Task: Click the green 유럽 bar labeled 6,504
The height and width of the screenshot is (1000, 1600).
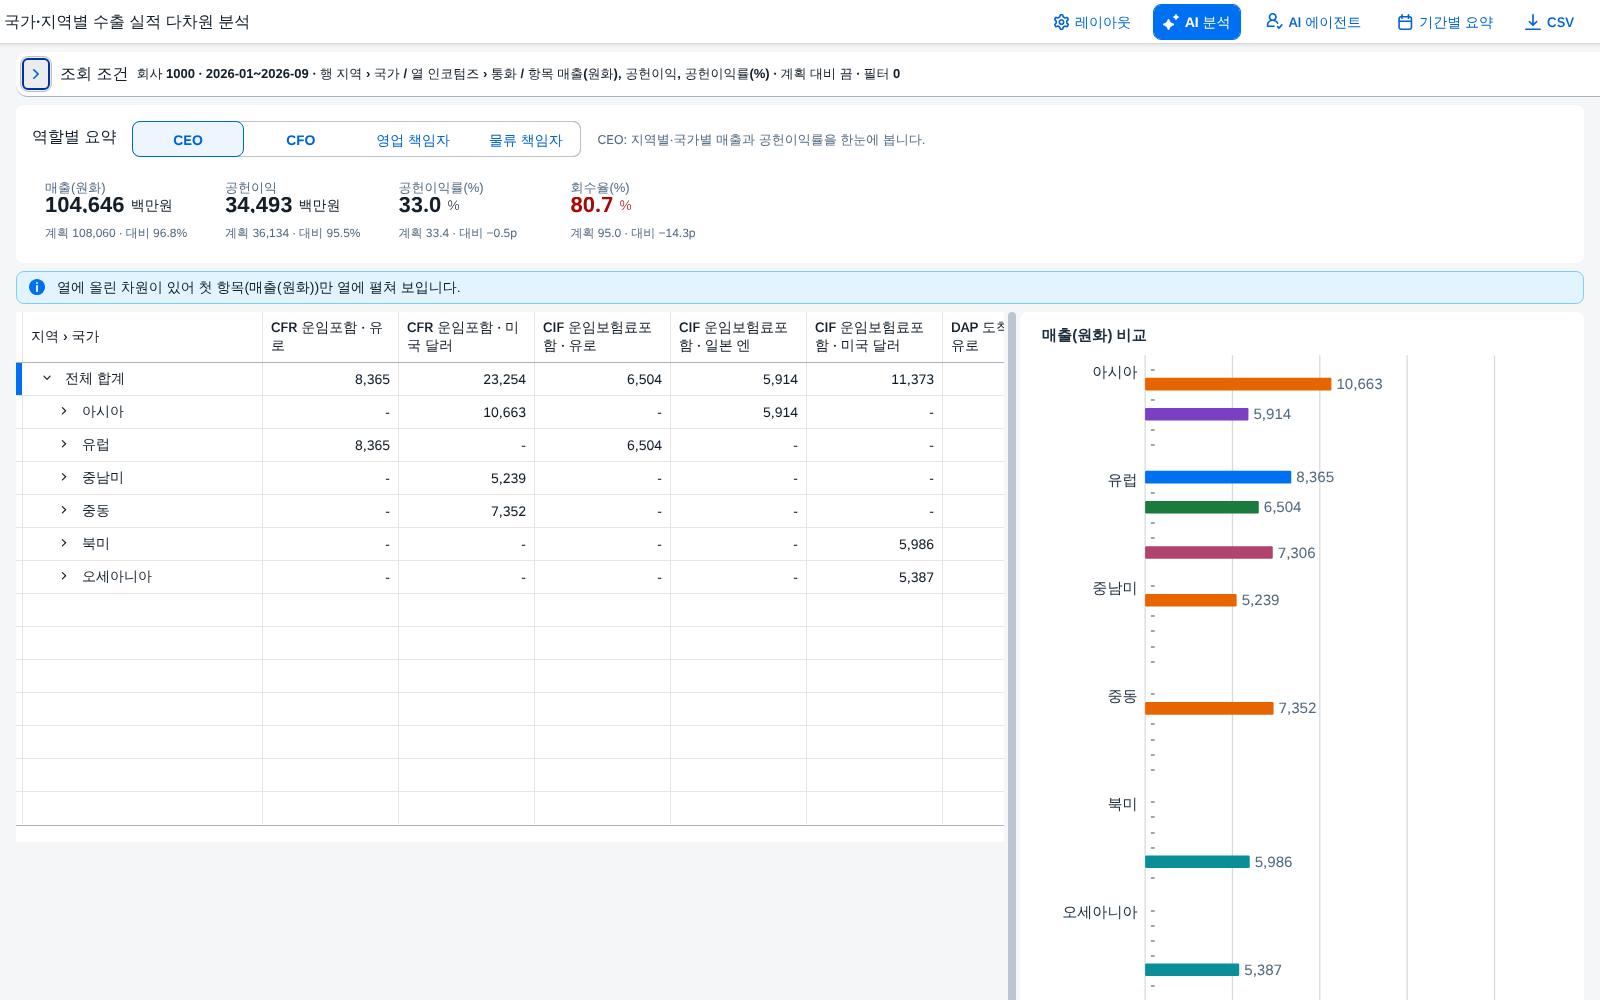Action: click(x=1202, y=507)
